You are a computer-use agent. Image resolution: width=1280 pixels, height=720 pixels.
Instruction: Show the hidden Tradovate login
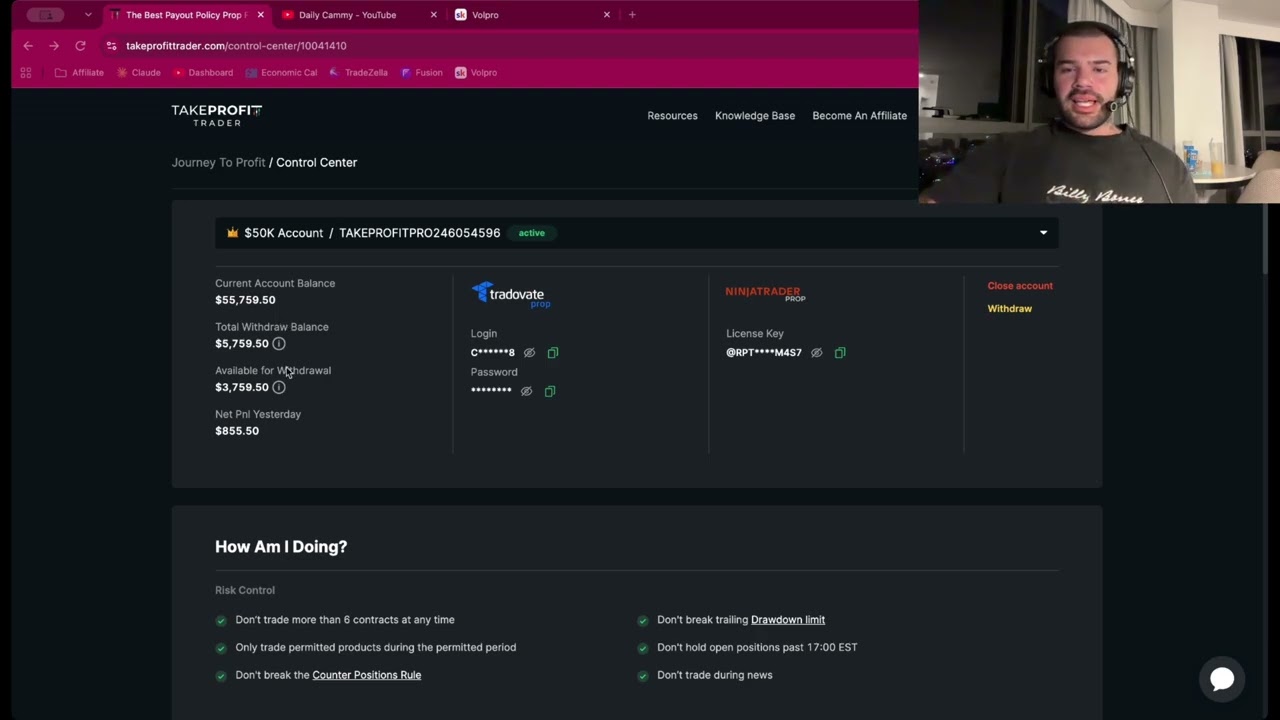(530, 353)
